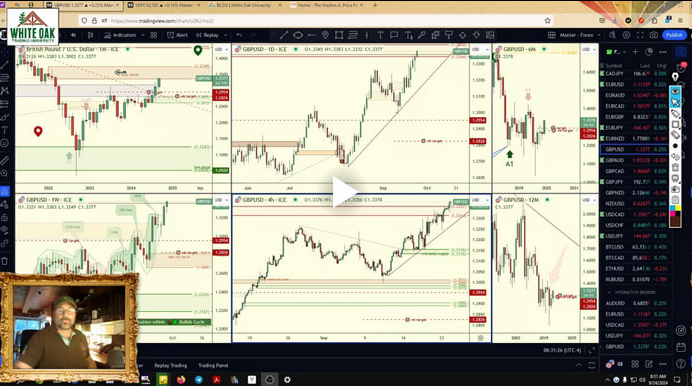This screenshot has height=386, width=692.
Task: Select the ellipse drawing tool in top toolbar
Action: click(298, 35)
